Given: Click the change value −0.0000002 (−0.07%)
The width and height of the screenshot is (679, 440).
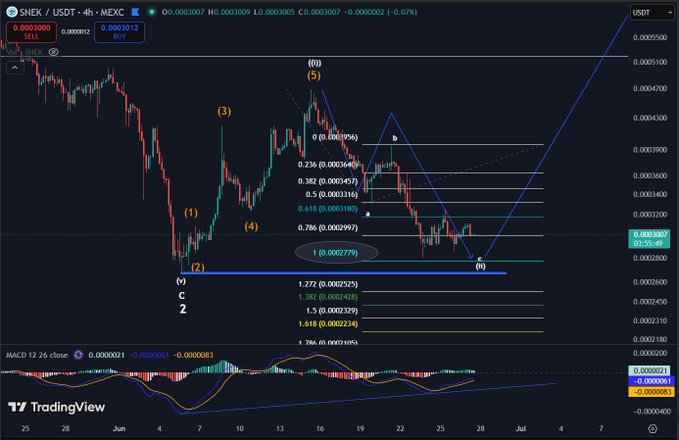Looking at the screenshot, I should point(381,12).
